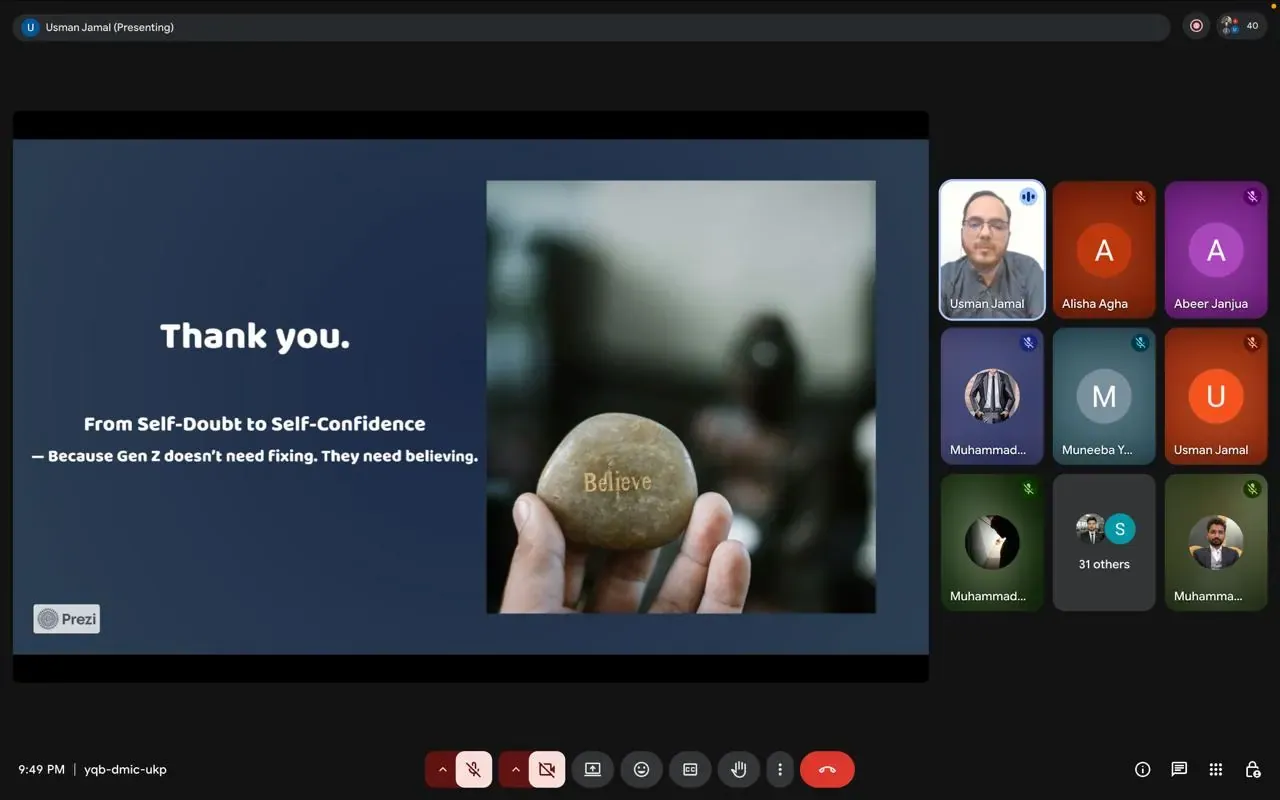Click the Prezi logo on the slide
Screen dimensions: 1280x800
67,619
